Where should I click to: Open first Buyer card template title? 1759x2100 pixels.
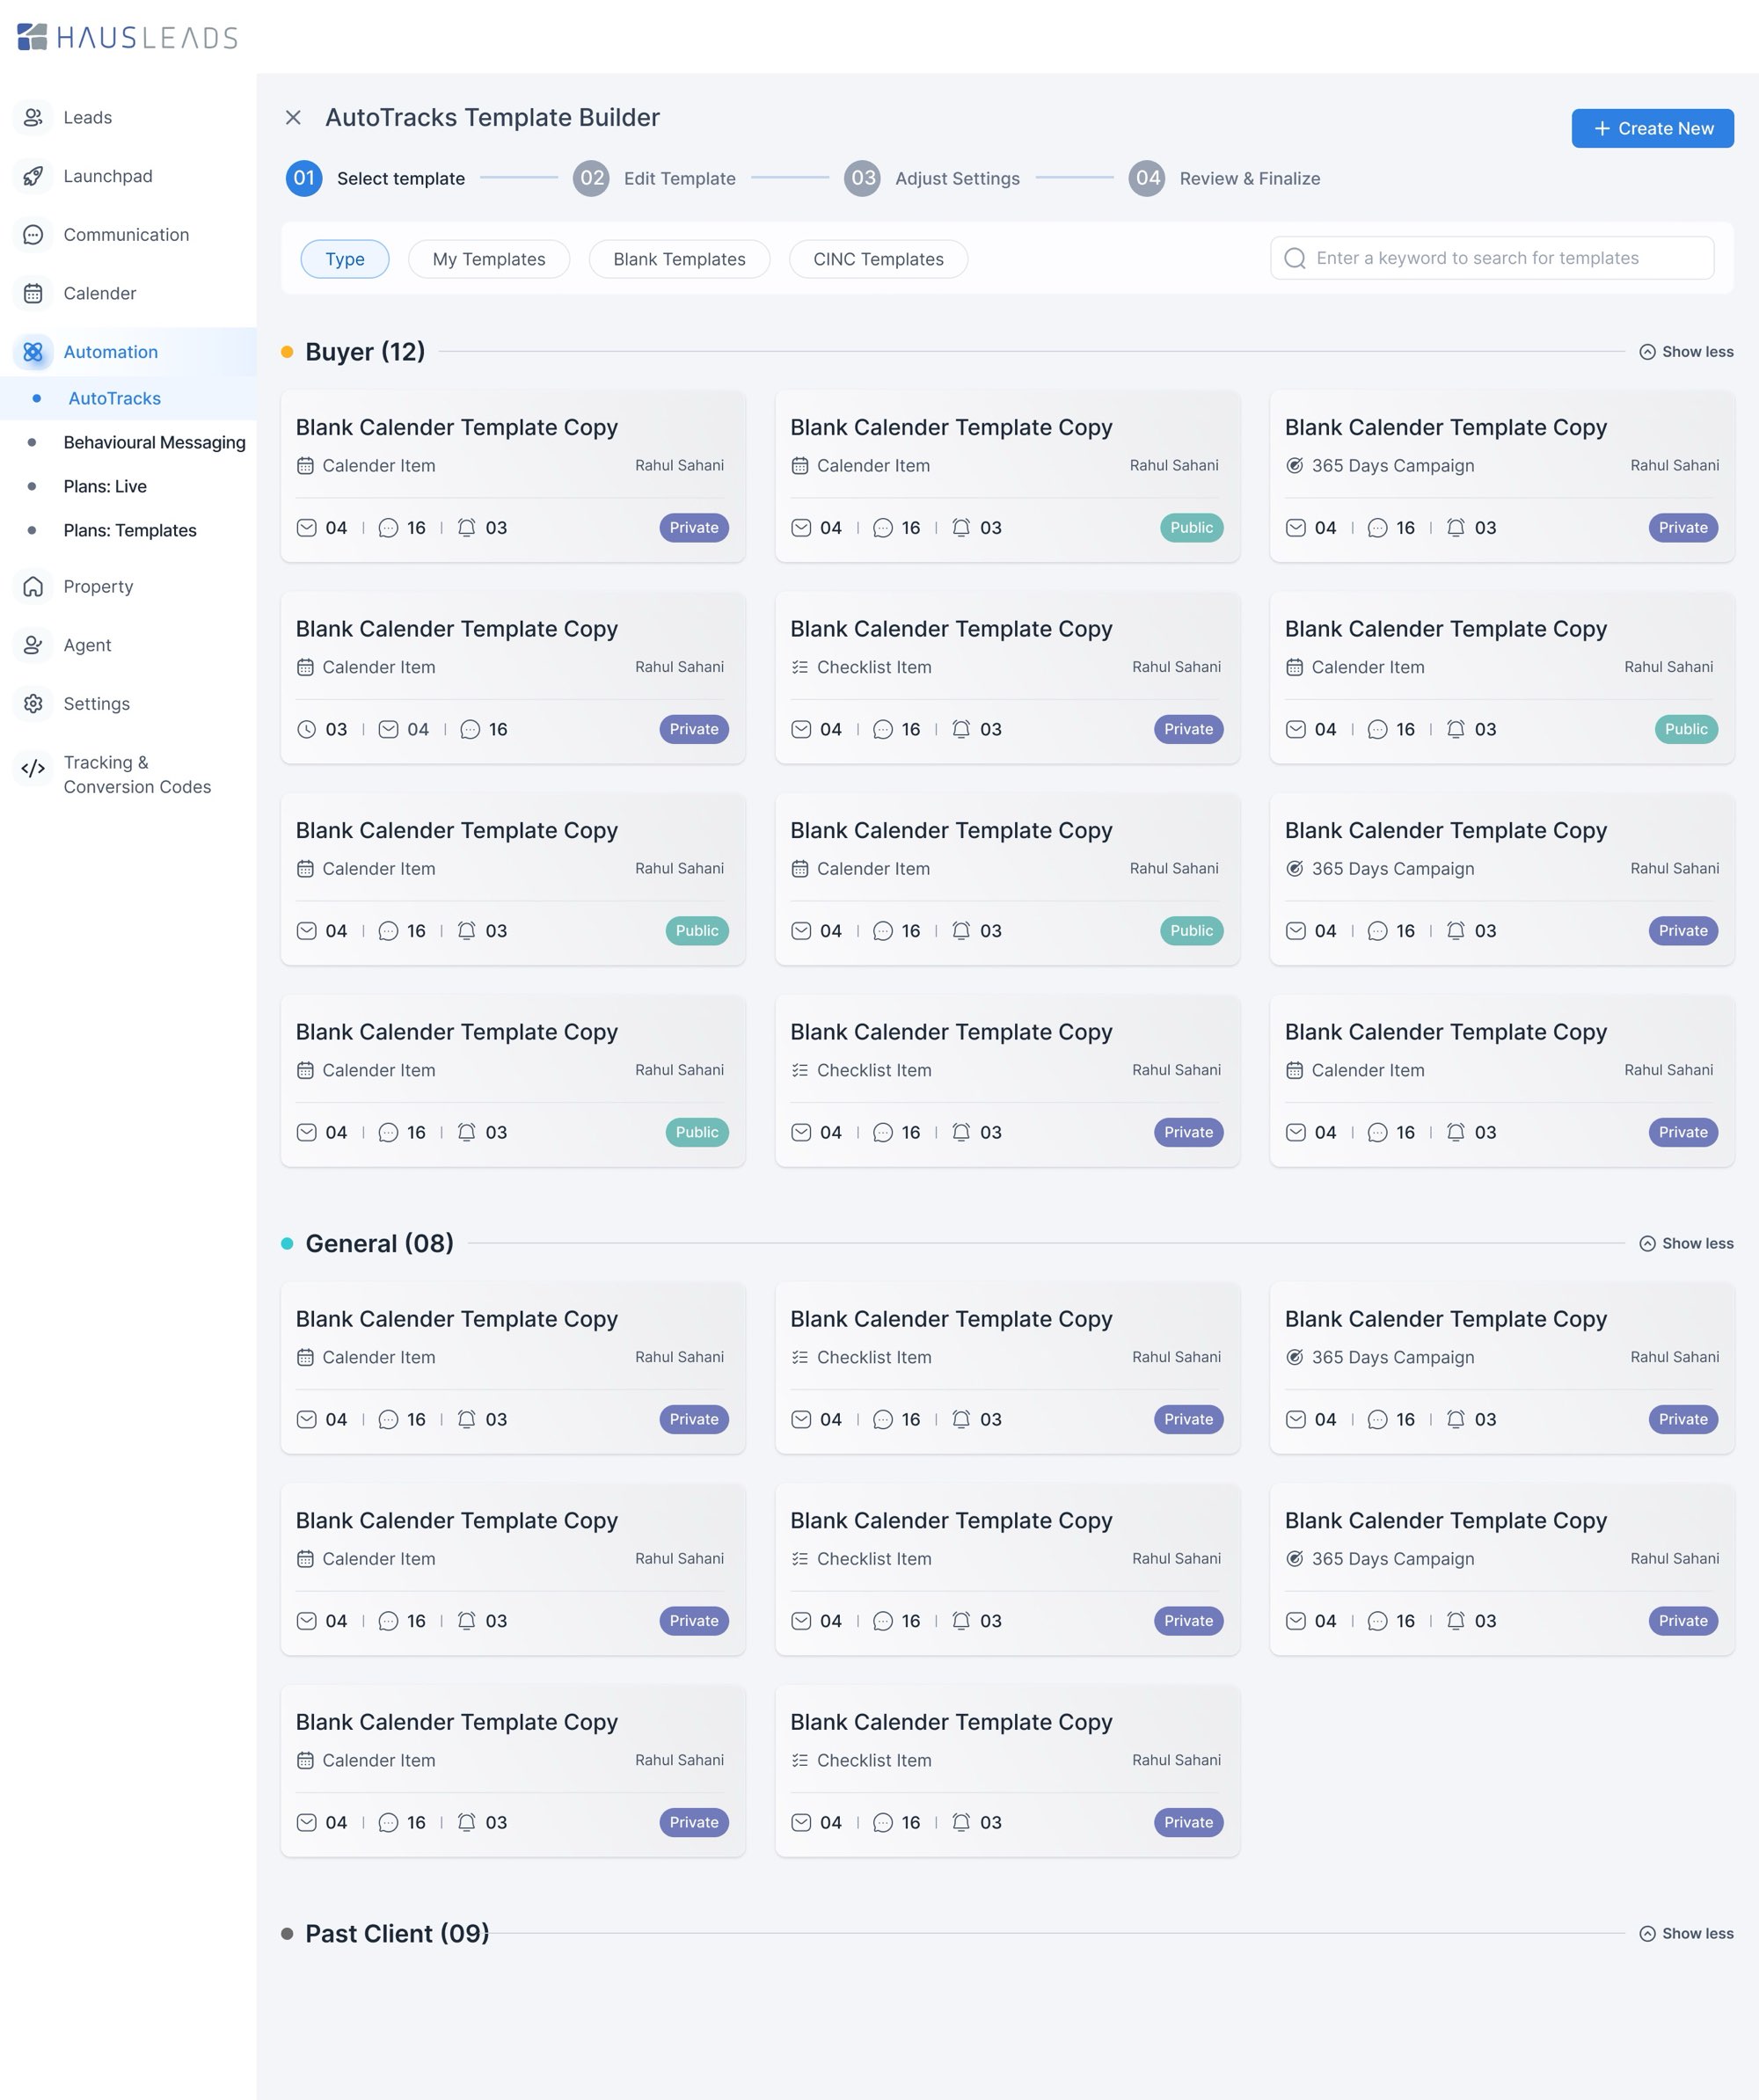click(457, 427)
